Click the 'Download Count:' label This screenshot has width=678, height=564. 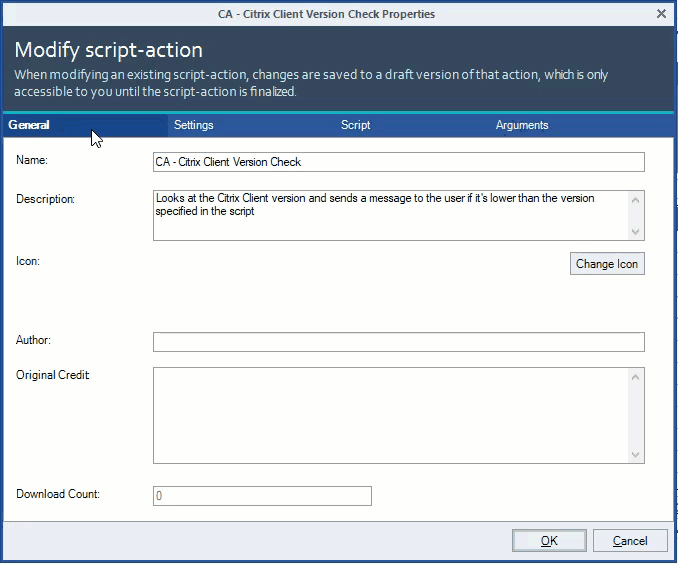point(58,494)
